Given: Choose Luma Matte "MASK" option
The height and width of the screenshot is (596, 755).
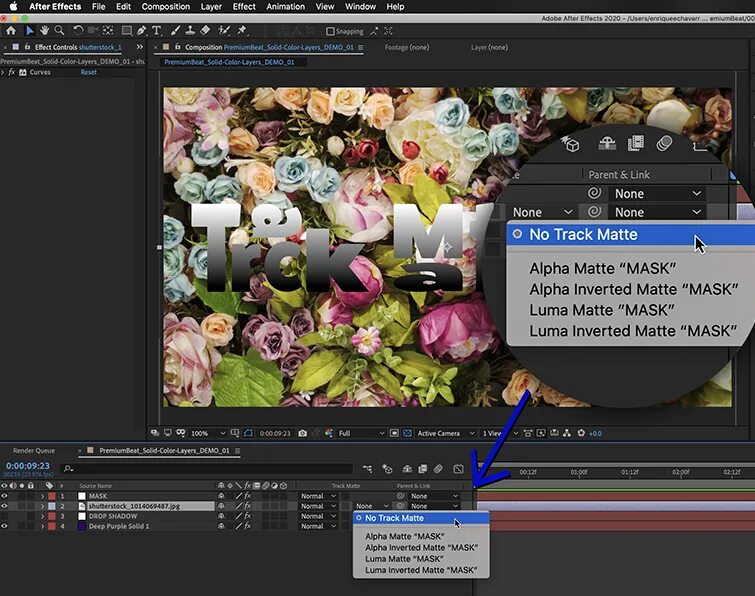Looking at the screenshot, I should pyautogui.click(x=404, y=559).
